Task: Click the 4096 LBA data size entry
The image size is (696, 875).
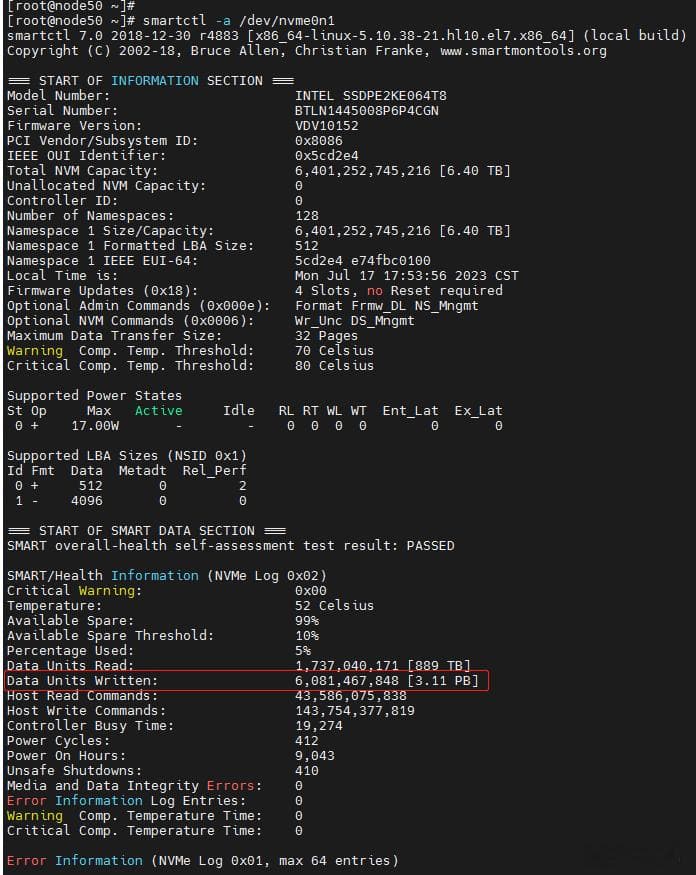Action: pyautogui.click(x=87, y=501)
